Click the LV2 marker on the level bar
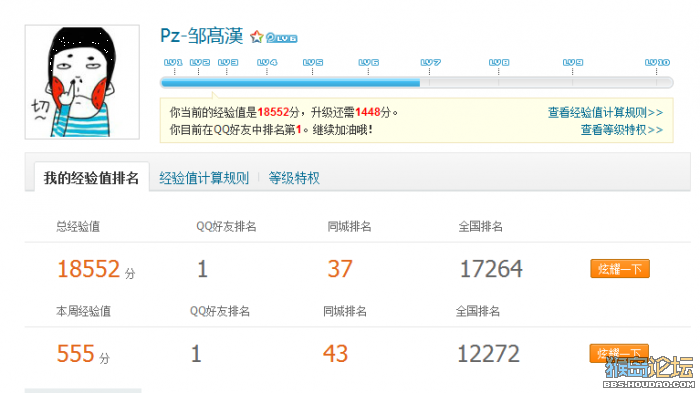700x393 pixels. click(x=200, y=63)
